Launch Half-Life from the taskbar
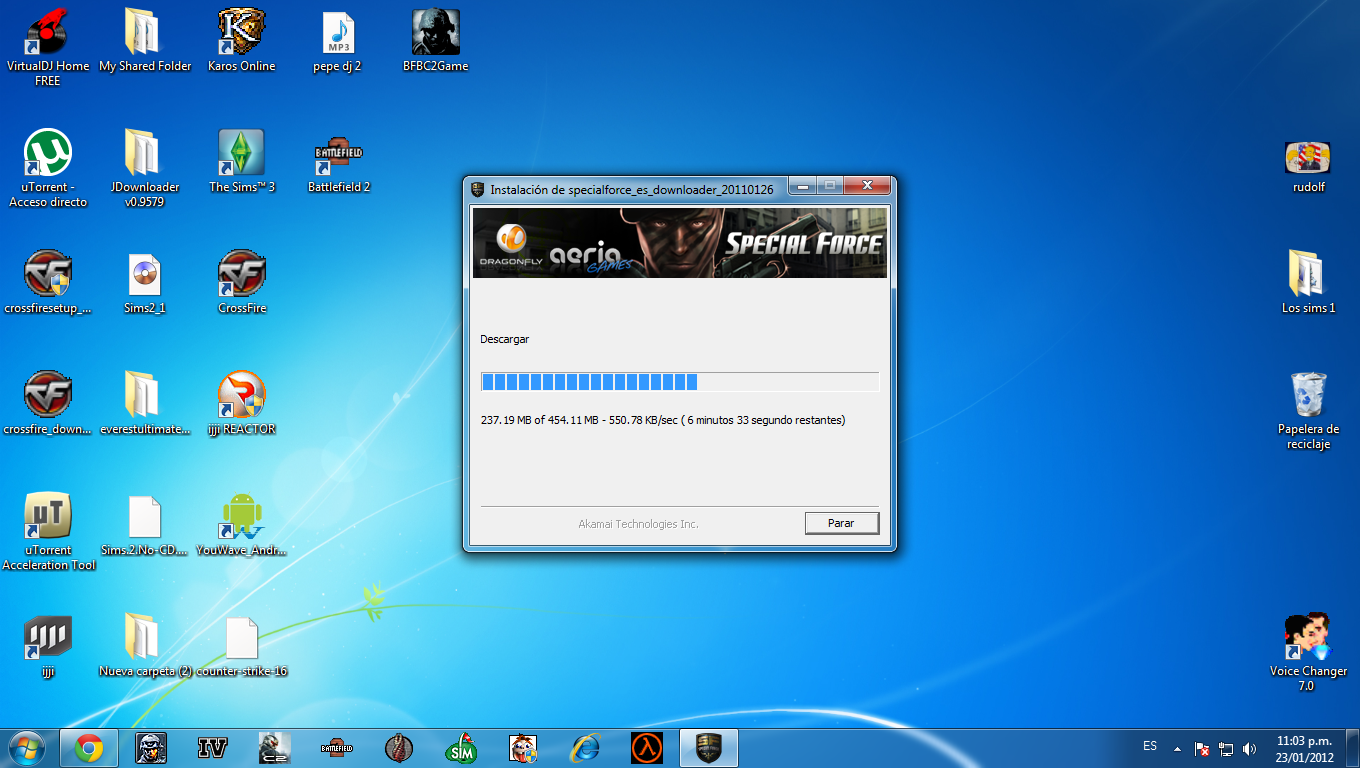Screen dimensions: 1360x768 [647, 748]
